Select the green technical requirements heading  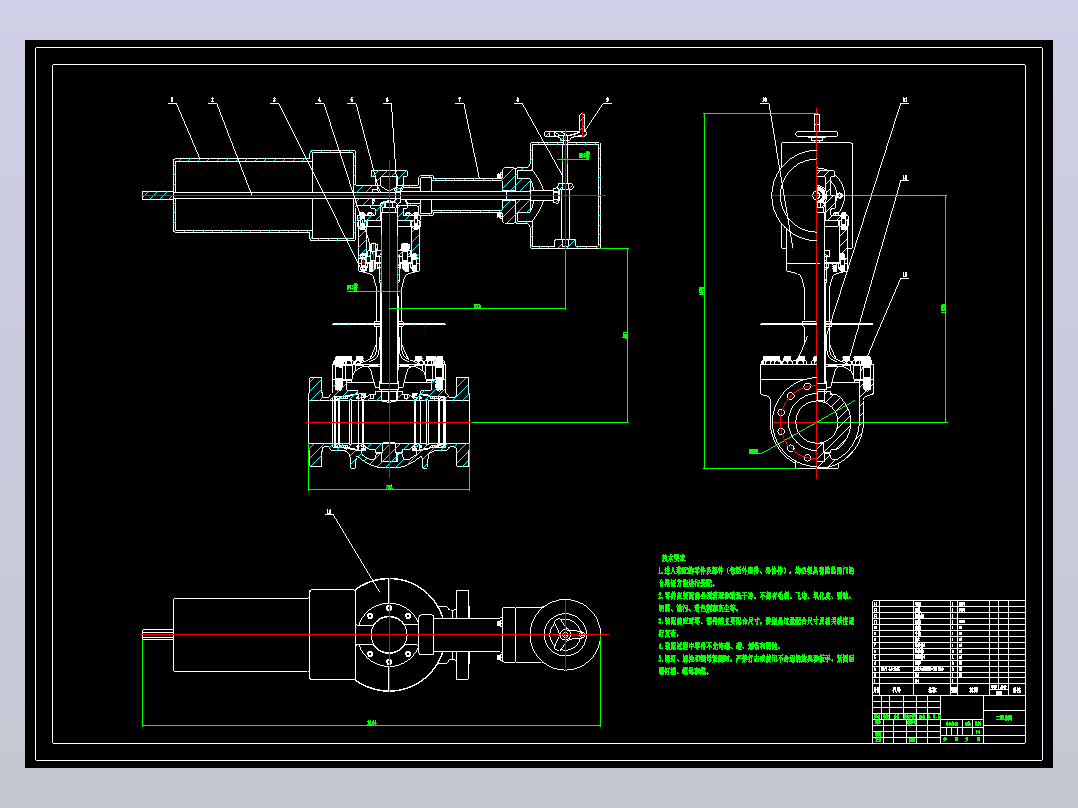pos(674,558)
